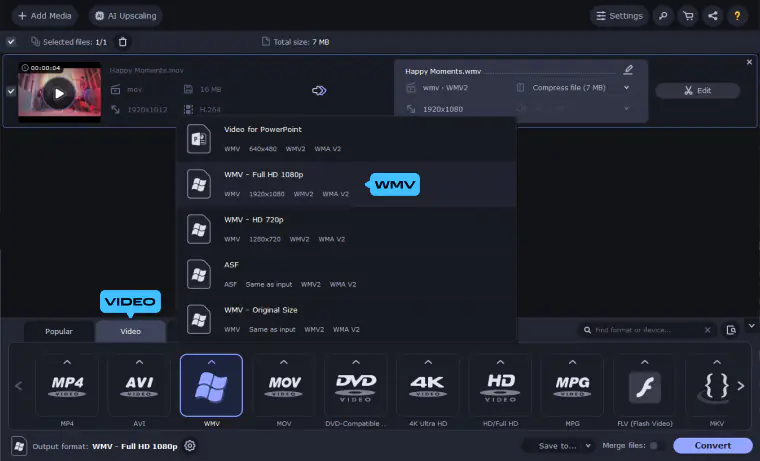Select WMV - Original Size preset
Image resolution: width=760 pixels, height=461 pixels.
(x=347, y=319)
